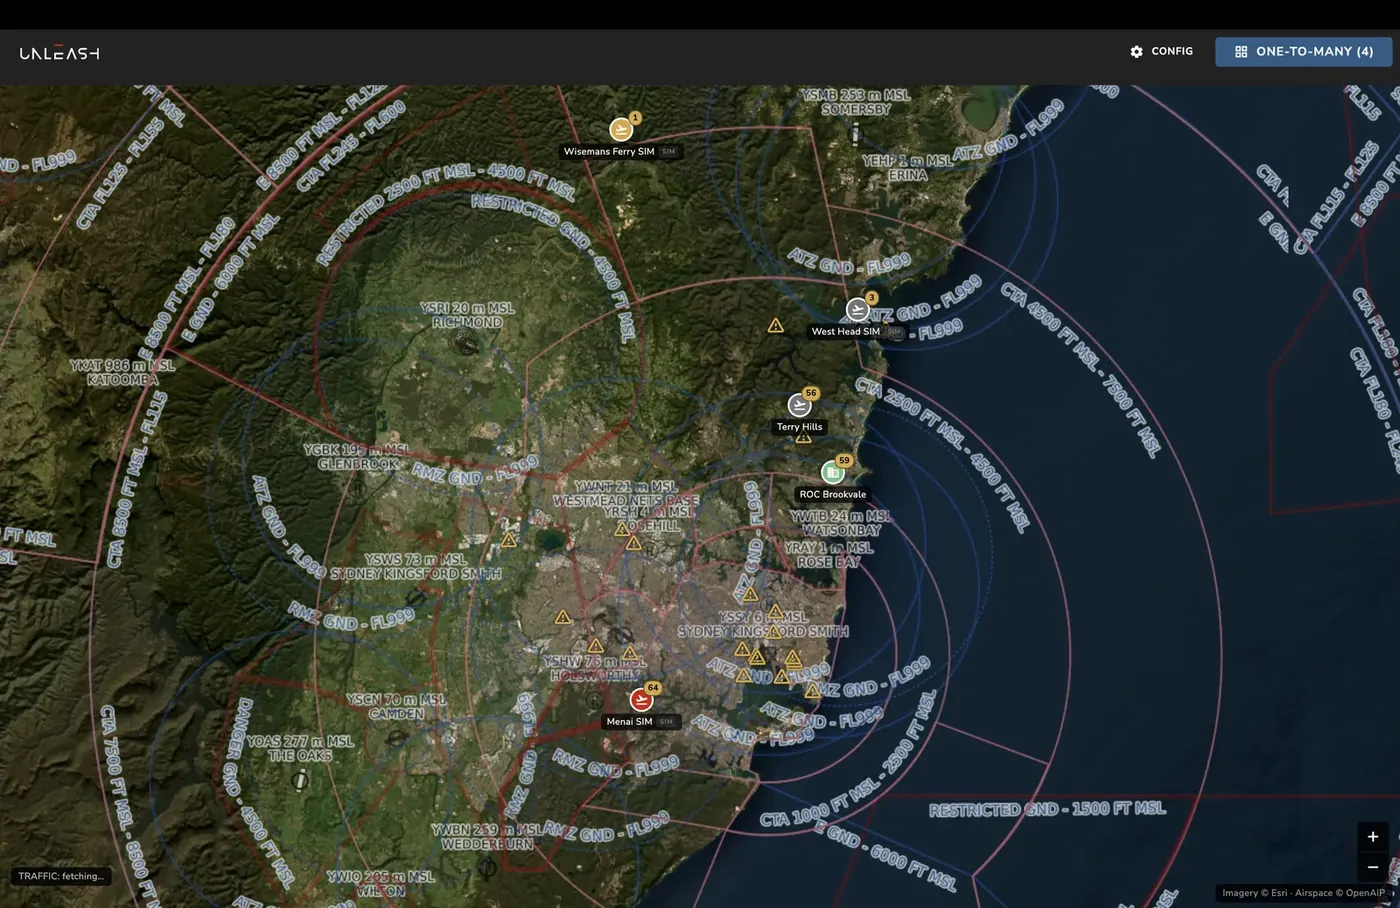Click the 59 badge on ROC Brookvale marker
Screen dimensions: 1400x908
click(844, 461)
